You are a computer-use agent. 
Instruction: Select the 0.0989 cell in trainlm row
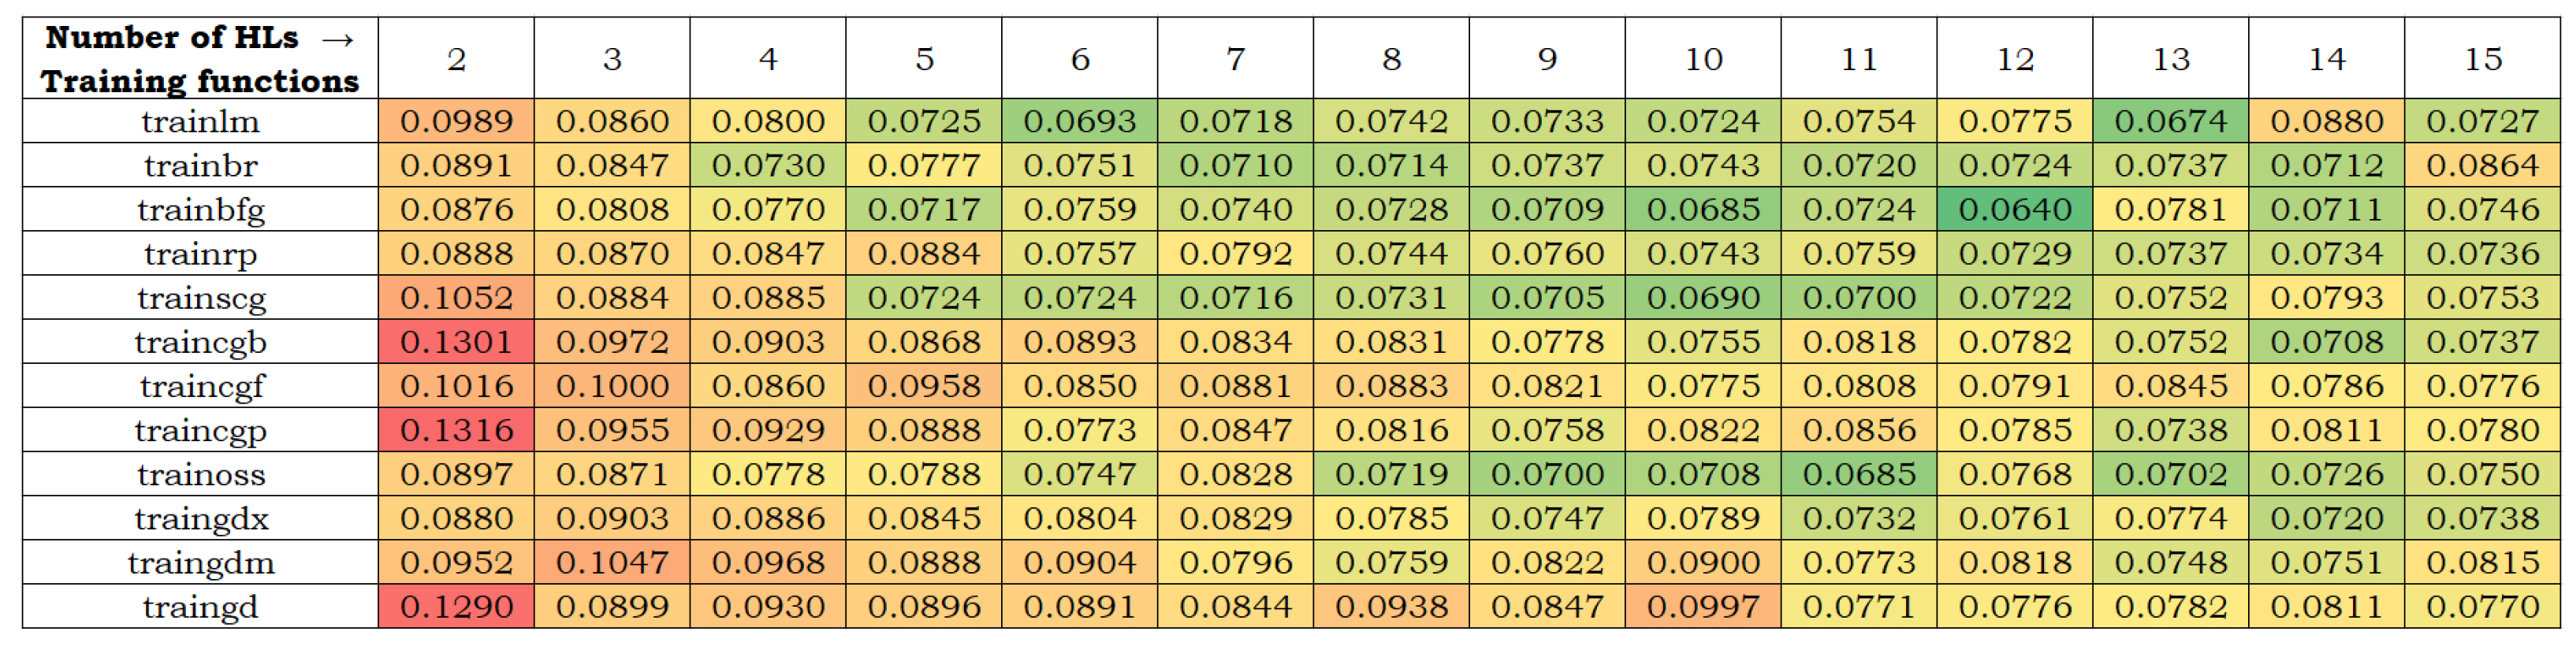pos(456,122)
